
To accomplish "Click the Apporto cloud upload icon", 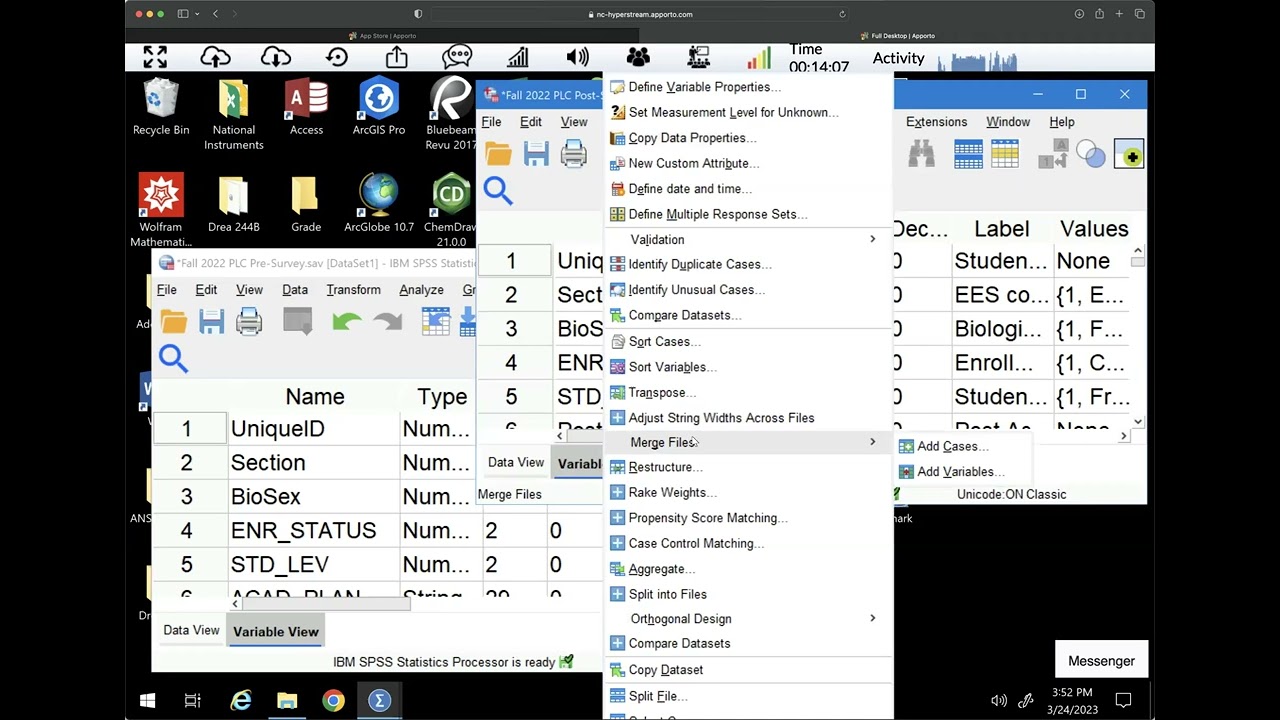I will [215, 57].
